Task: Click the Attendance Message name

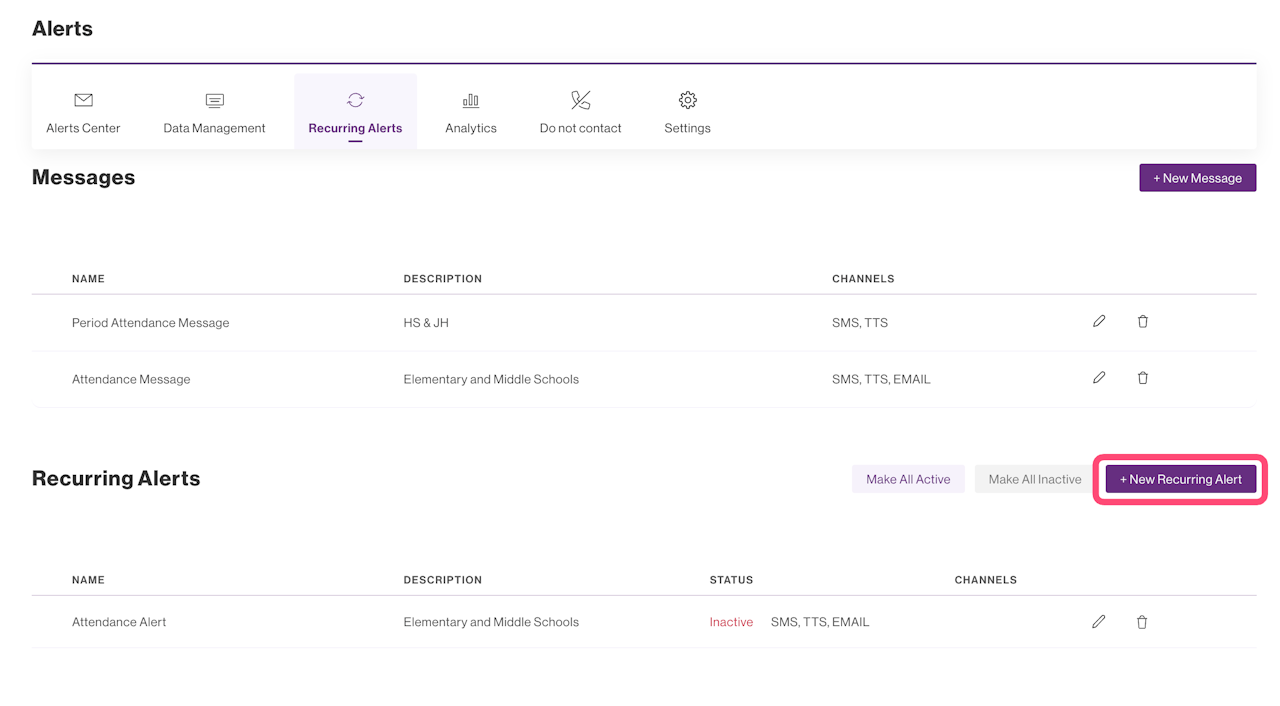Action: [131, 379]
